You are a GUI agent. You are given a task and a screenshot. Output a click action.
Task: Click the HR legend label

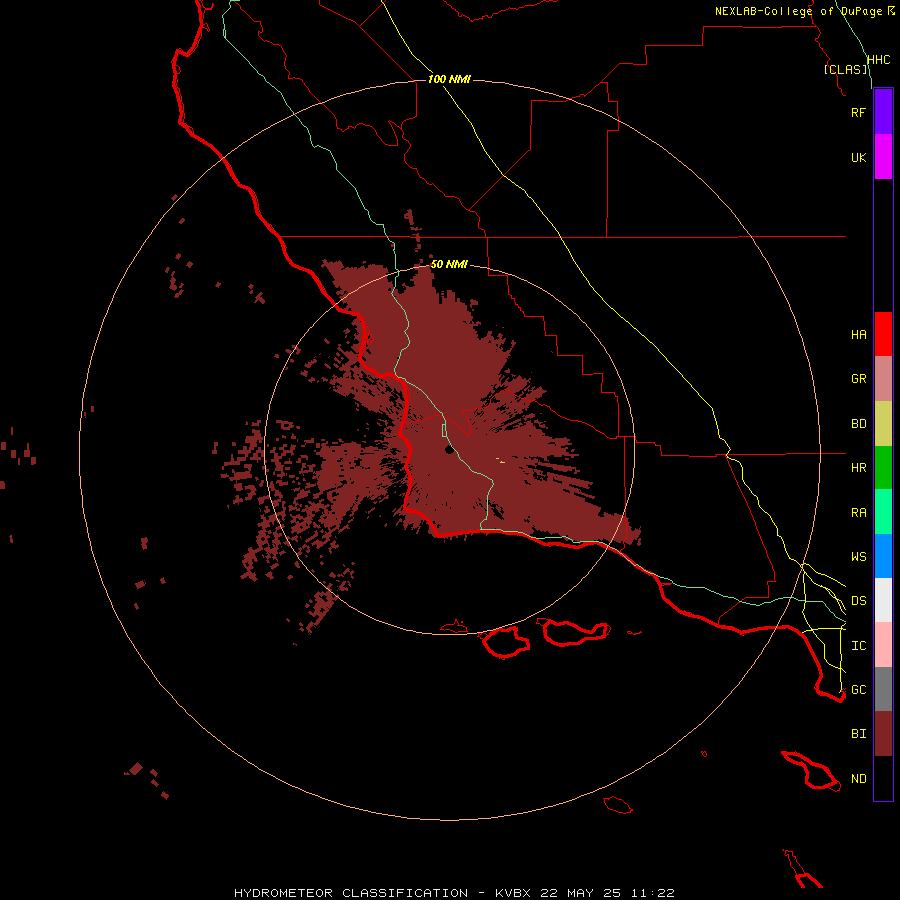coord(858,468)
